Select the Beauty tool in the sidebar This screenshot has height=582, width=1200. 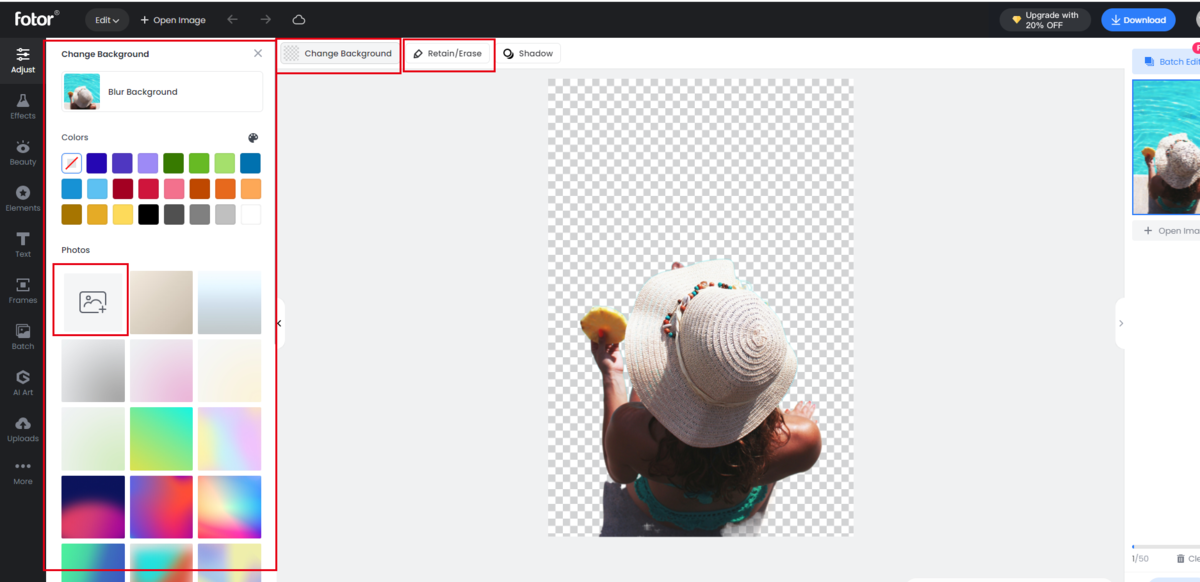tap(22, 152)
